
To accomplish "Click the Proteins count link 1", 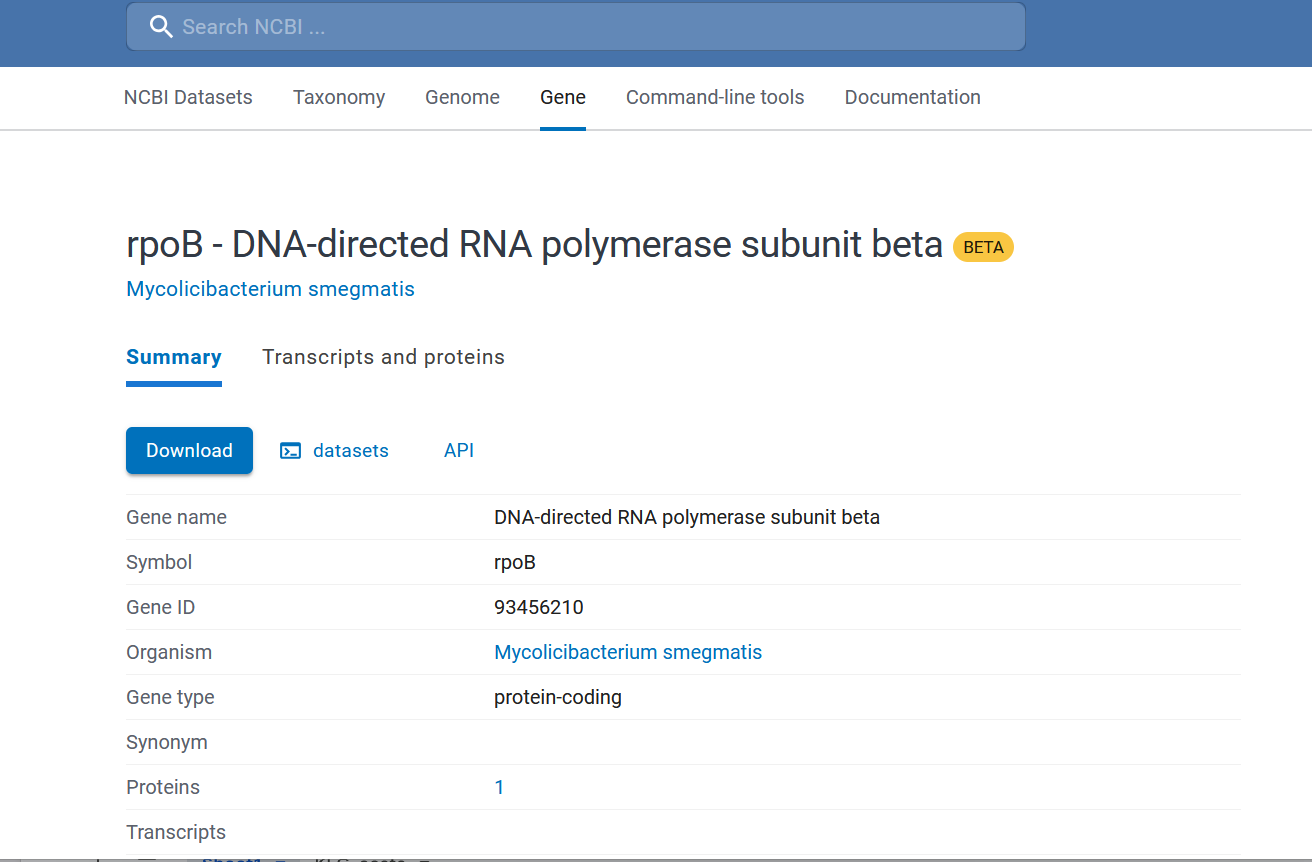I will (x=499, y=787).
